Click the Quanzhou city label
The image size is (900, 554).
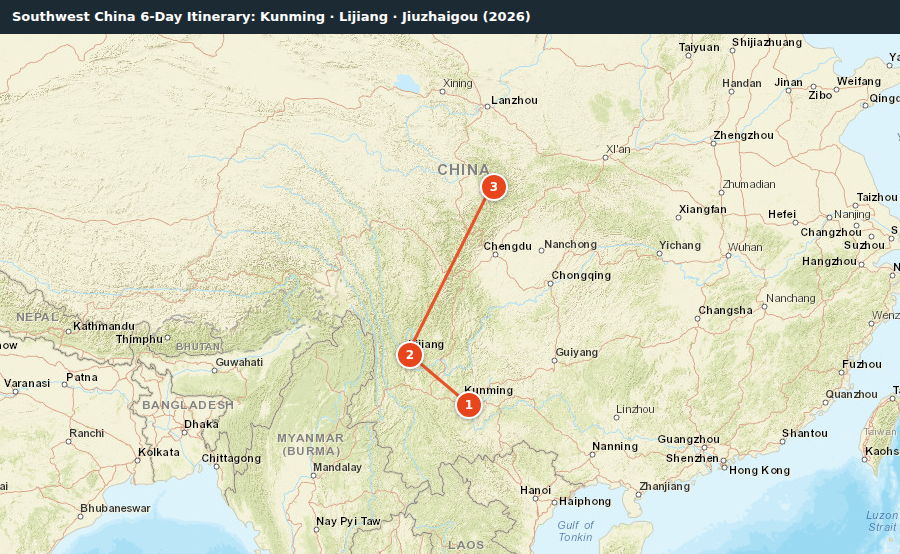point(851,394)
